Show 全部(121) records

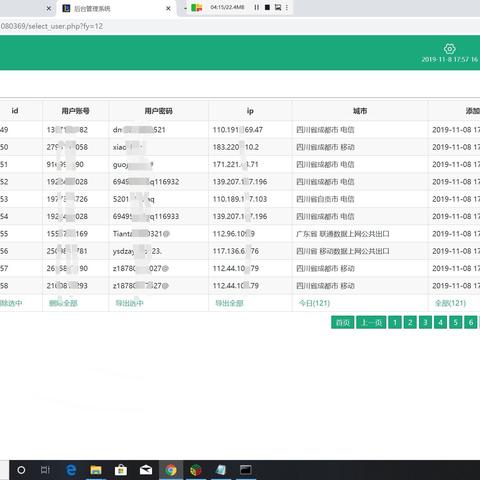pos(450,303)
